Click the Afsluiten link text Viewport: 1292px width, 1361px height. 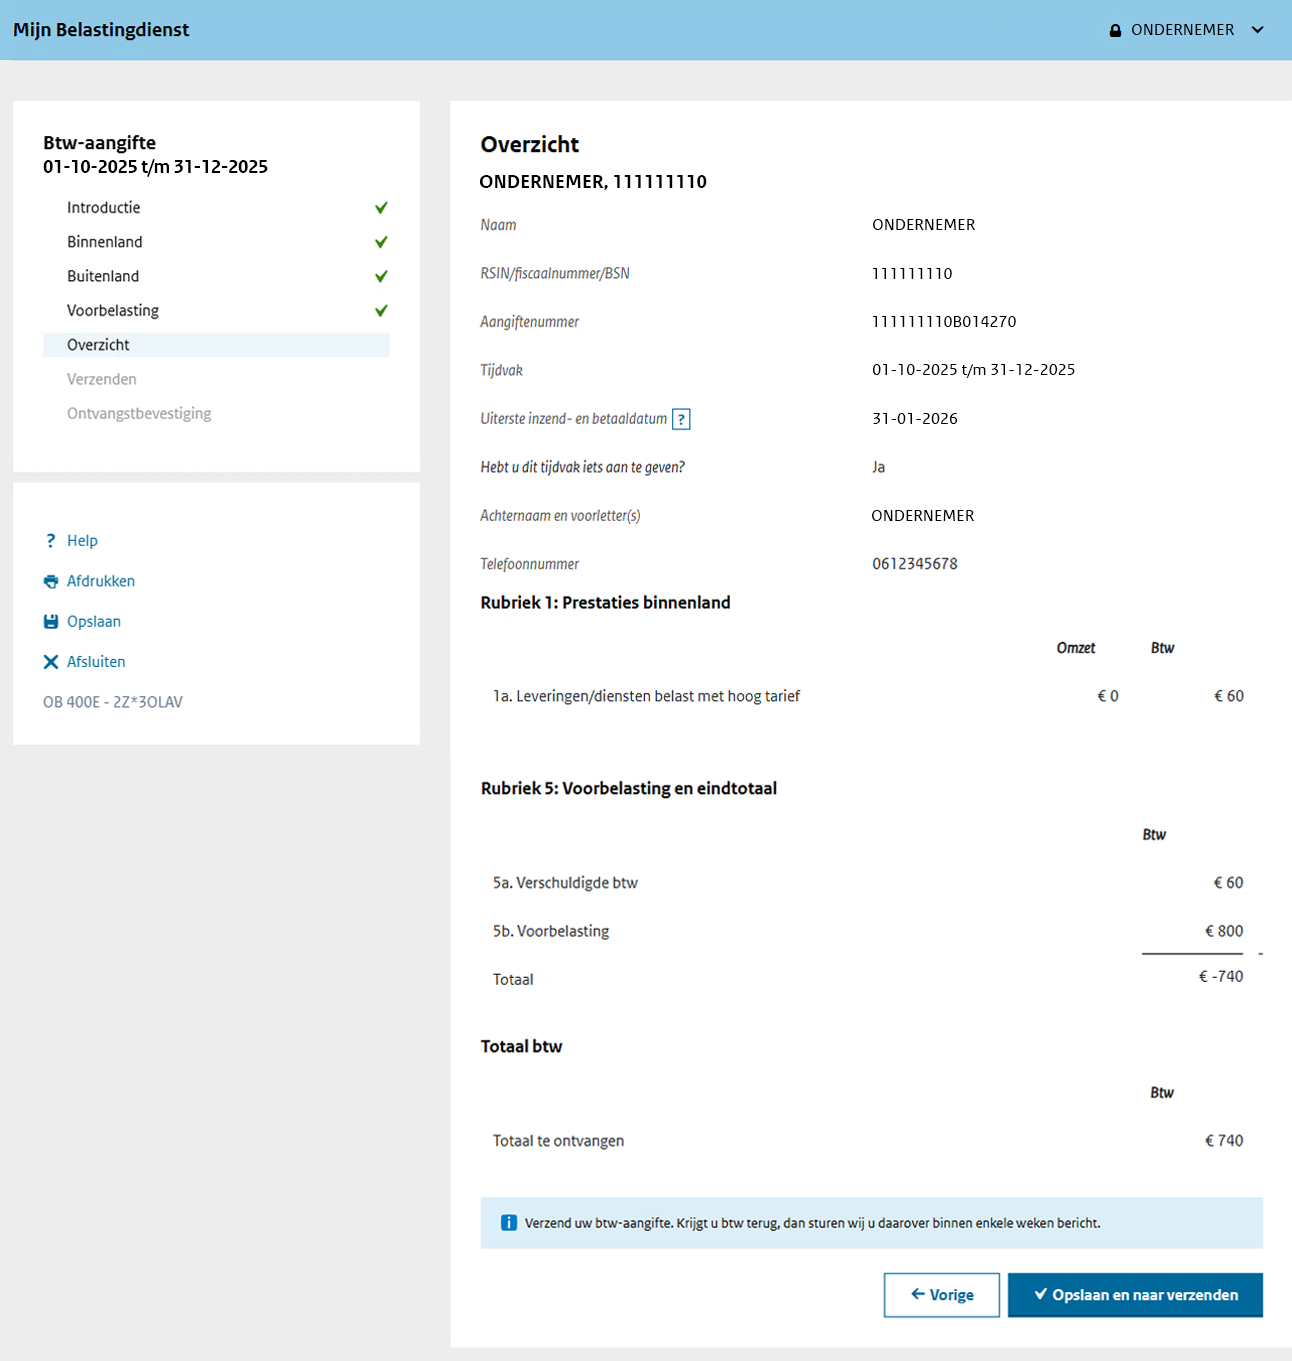pos(96,662)
